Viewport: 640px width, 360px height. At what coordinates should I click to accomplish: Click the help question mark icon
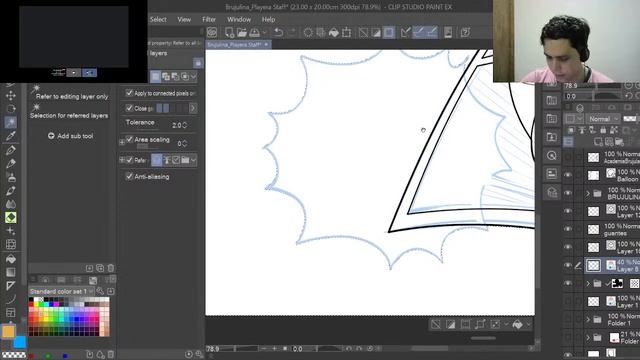pos(465,32)
